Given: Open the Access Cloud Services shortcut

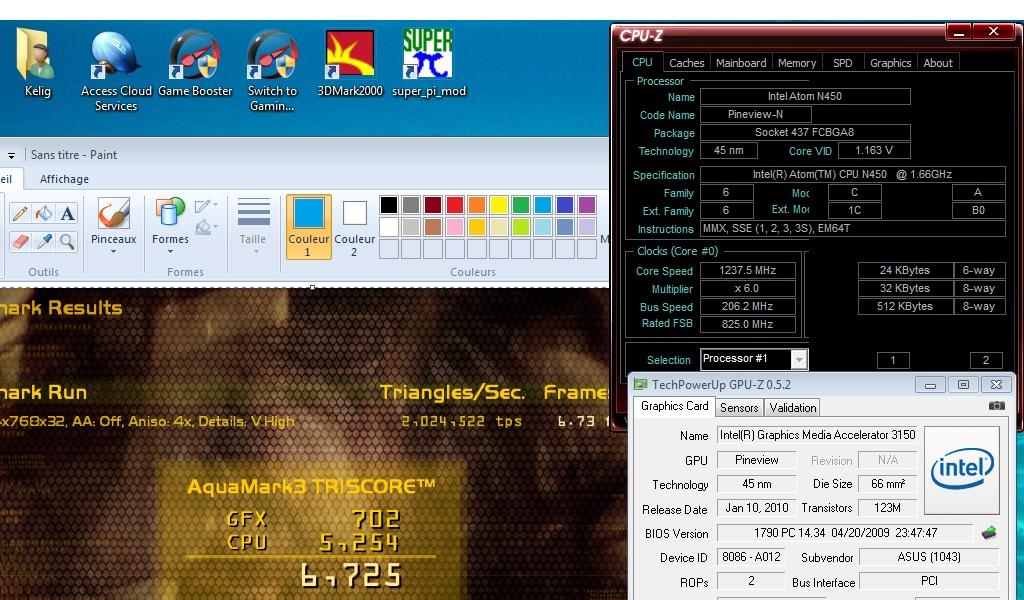Looking at the screenshot, I should coord(116,71).
